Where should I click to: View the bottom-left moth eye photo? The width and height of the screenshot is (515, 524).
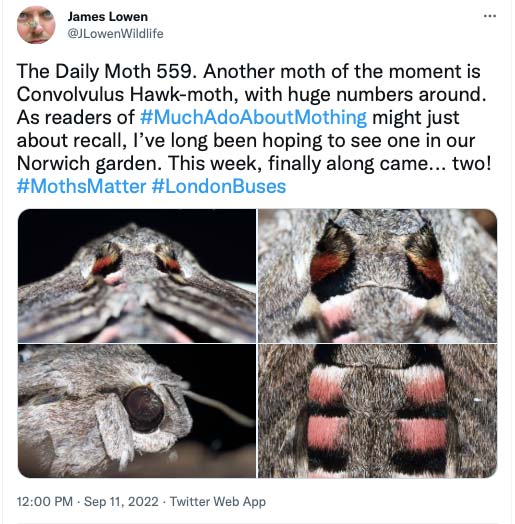point(137,411)
